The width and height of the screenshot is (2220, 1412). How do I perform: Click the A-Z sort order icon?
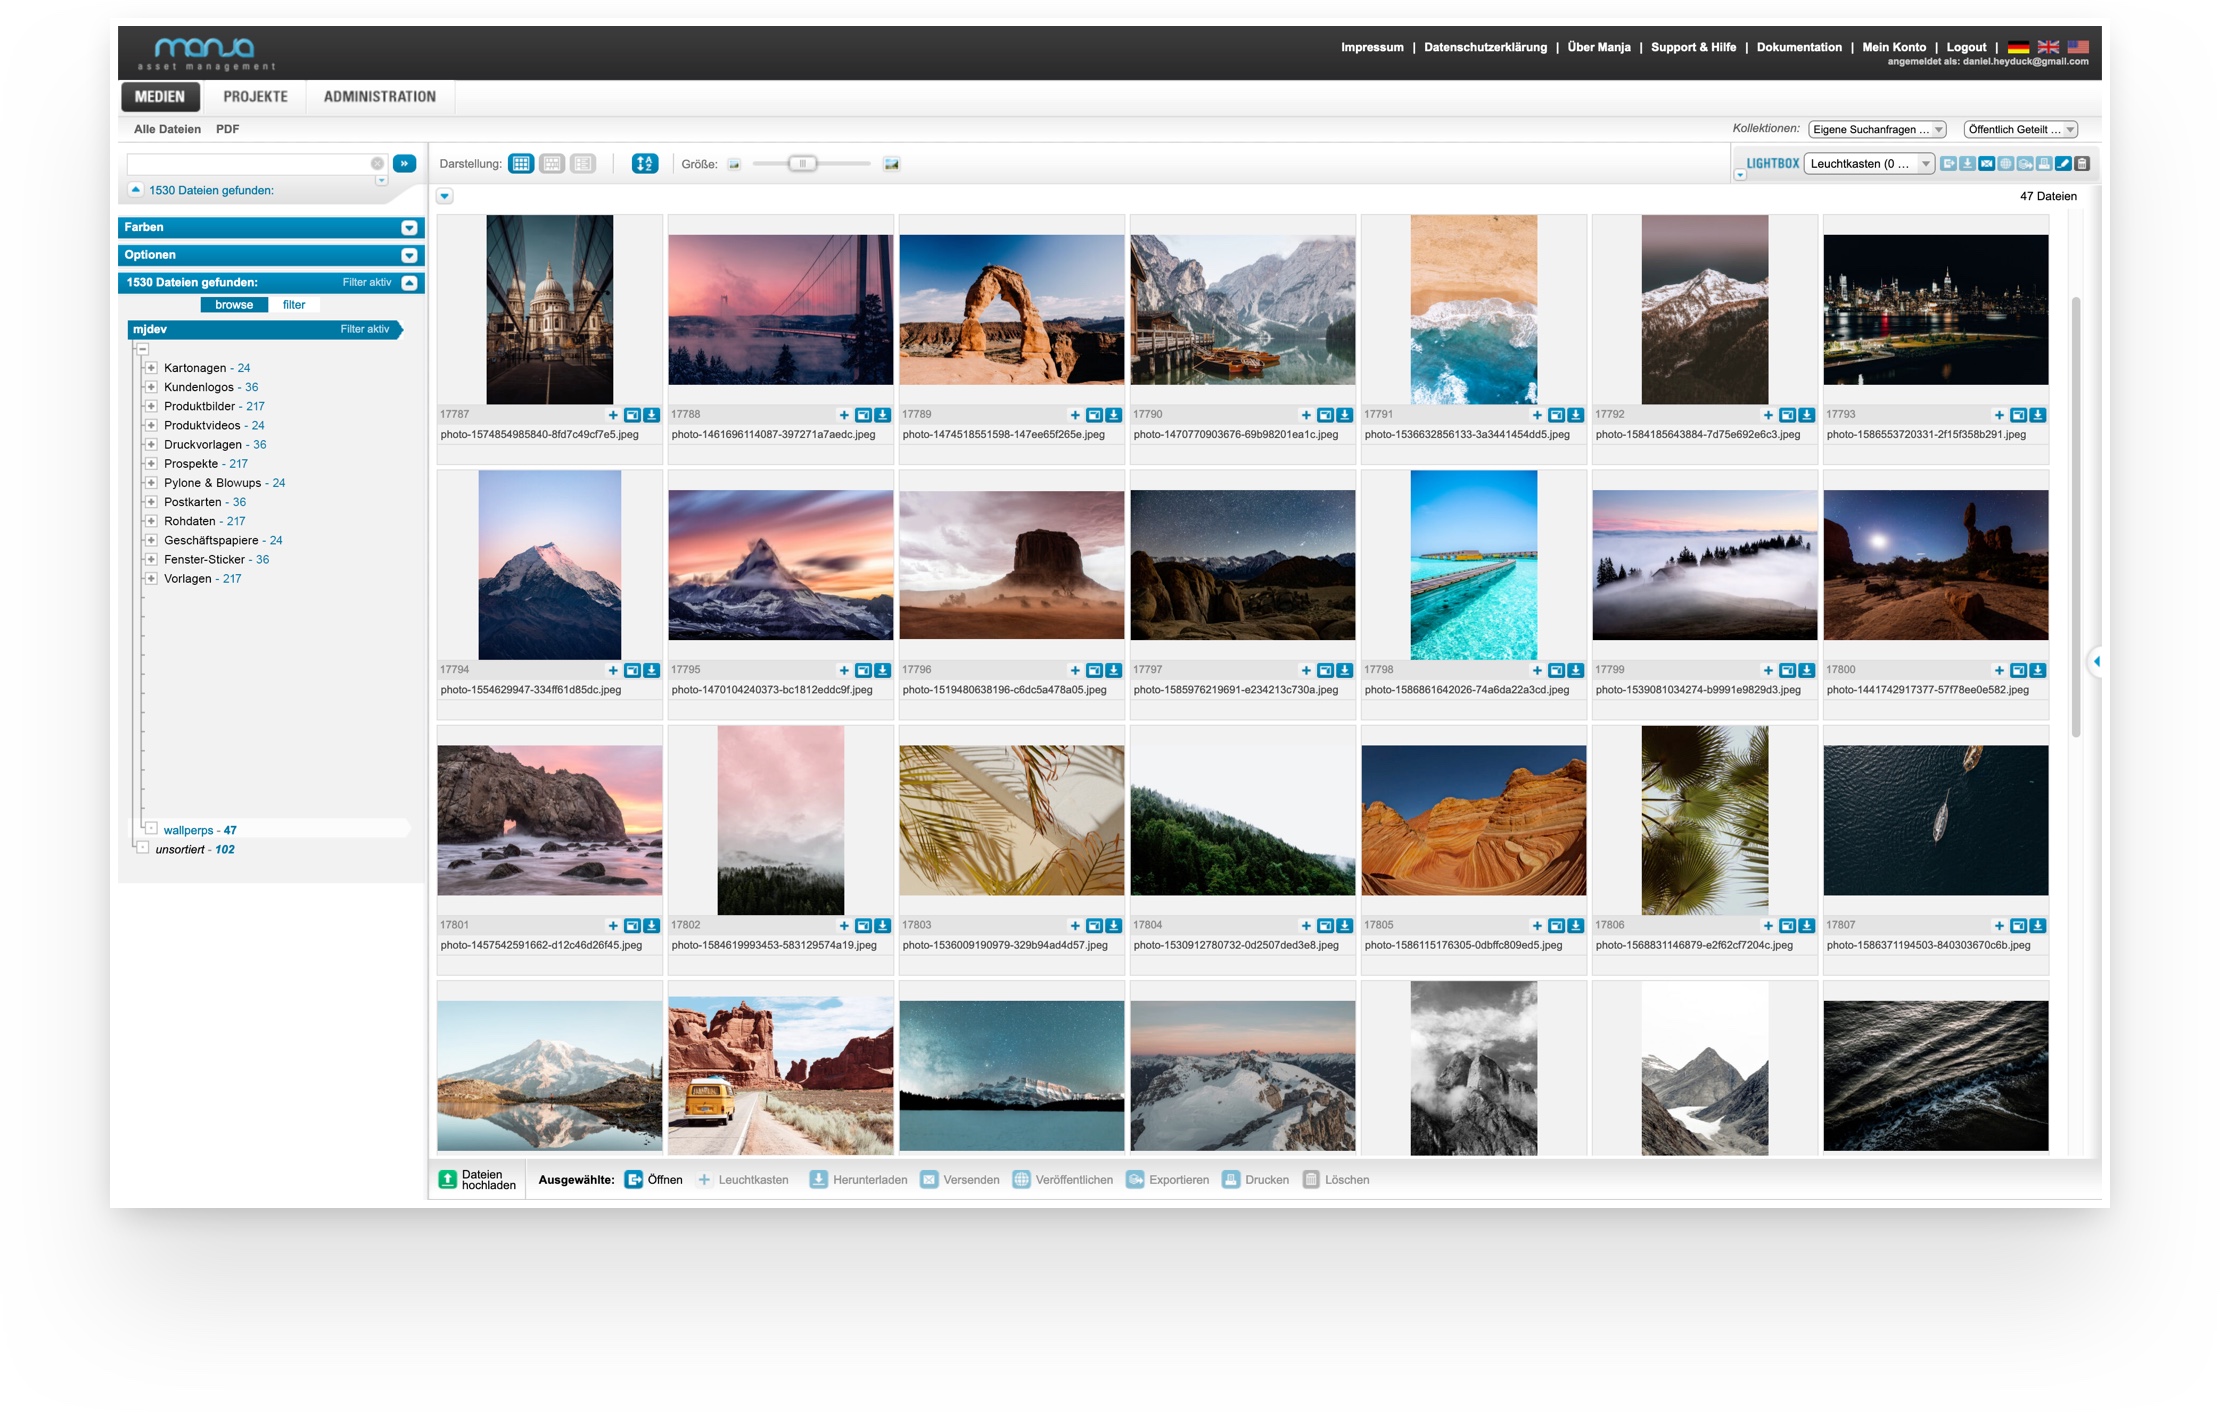tap(645, 164)
